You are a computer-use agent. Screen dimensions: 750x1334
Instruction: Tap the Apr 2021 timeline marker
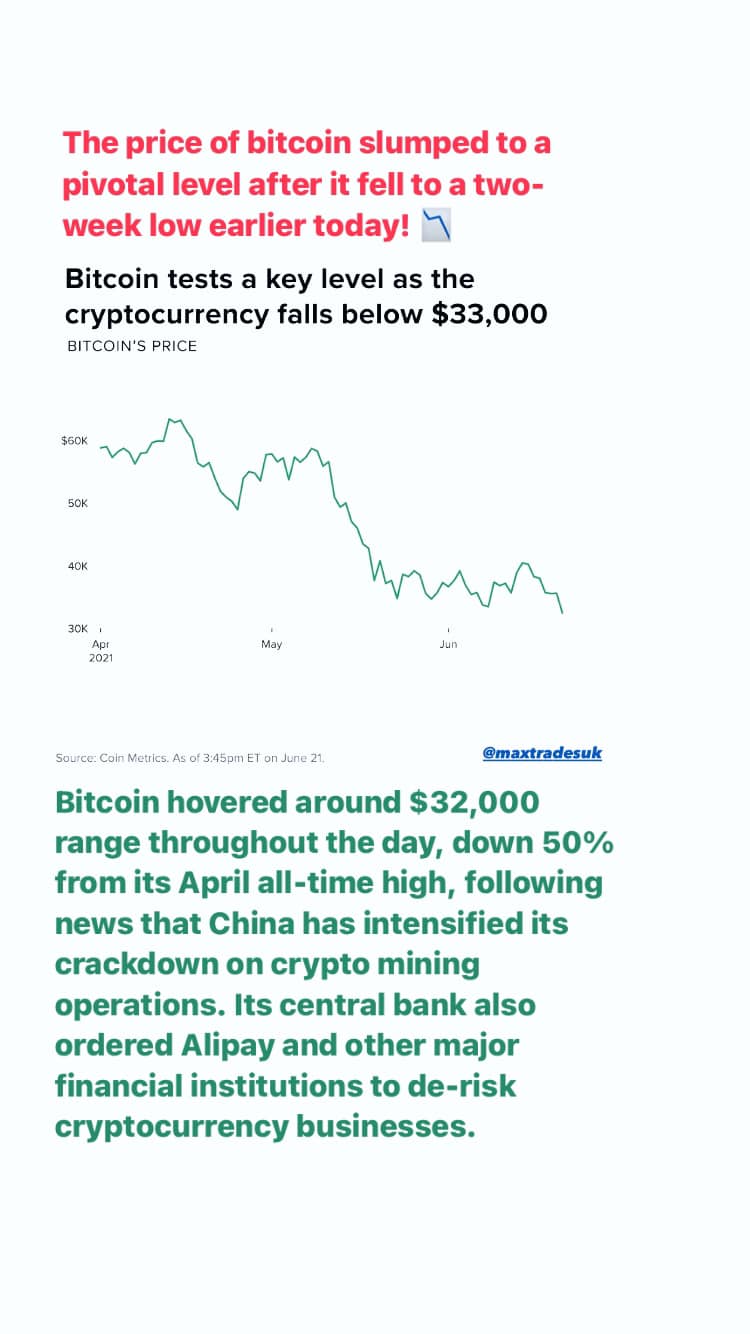101,651
